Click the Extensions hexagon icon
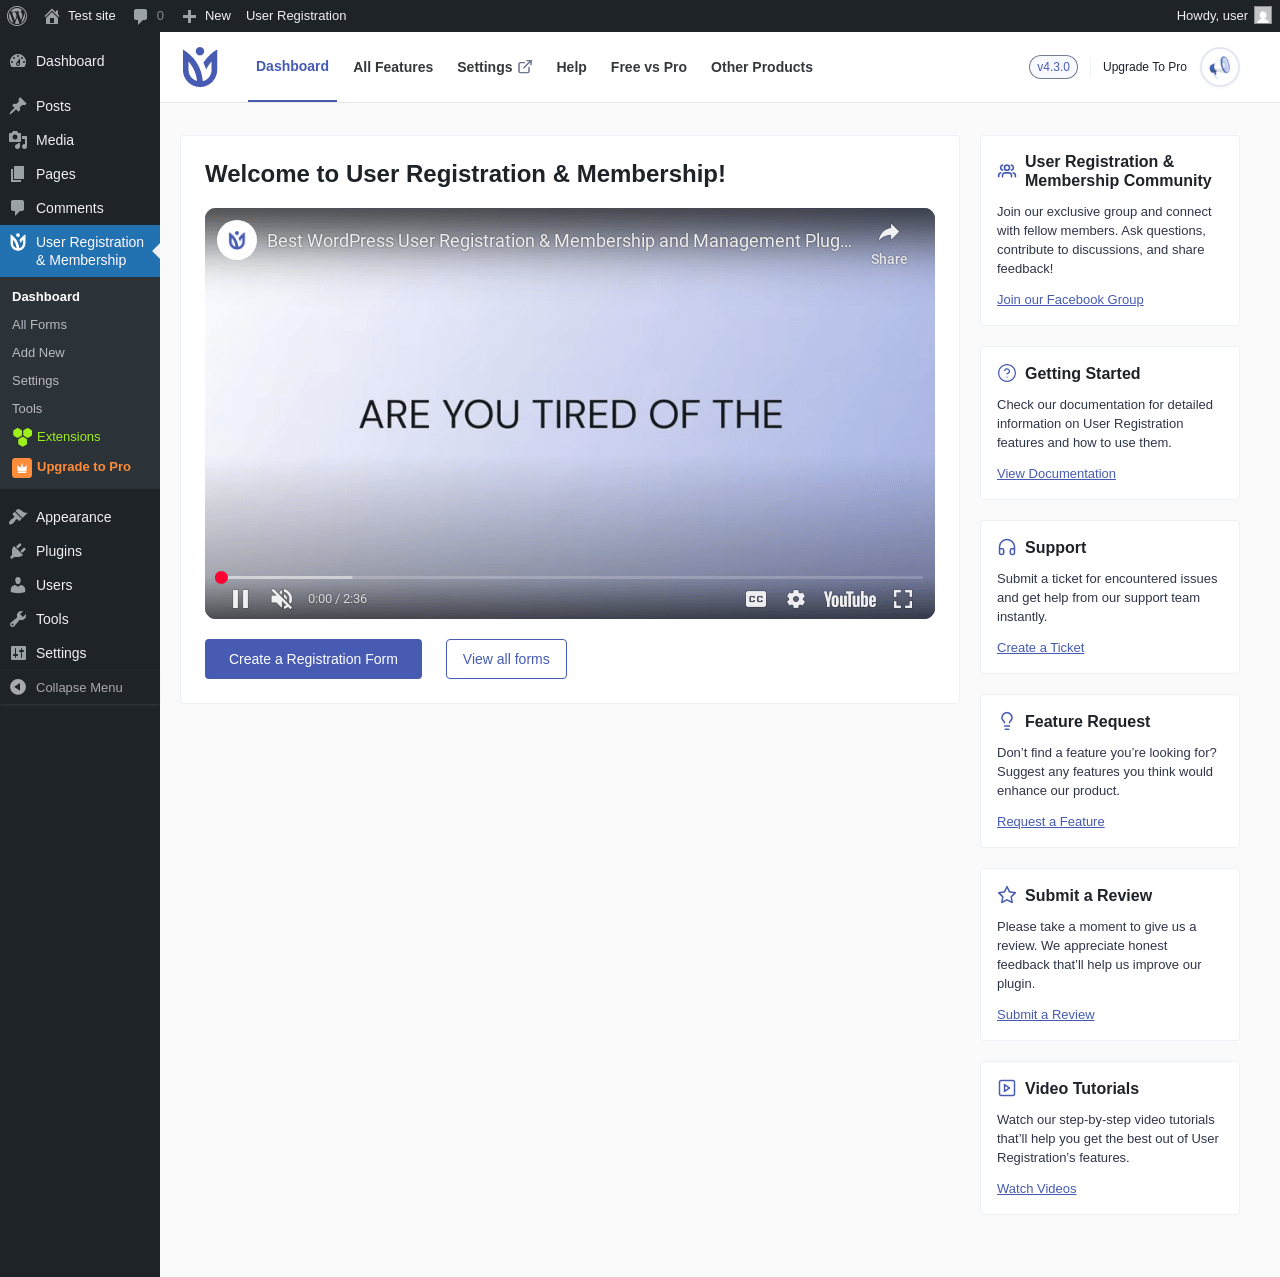 (22, 437)
